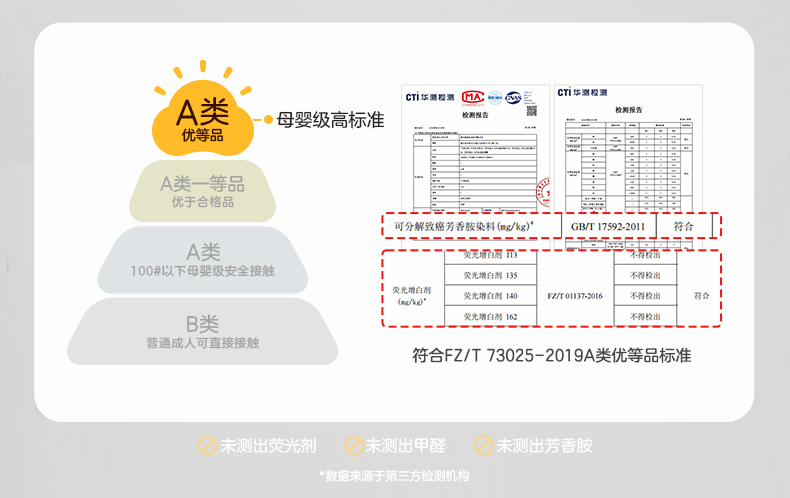Click the 符合FZ/T 73025-2019A类优等品标准 caption
790x498 pixels.
coord(552,355)
